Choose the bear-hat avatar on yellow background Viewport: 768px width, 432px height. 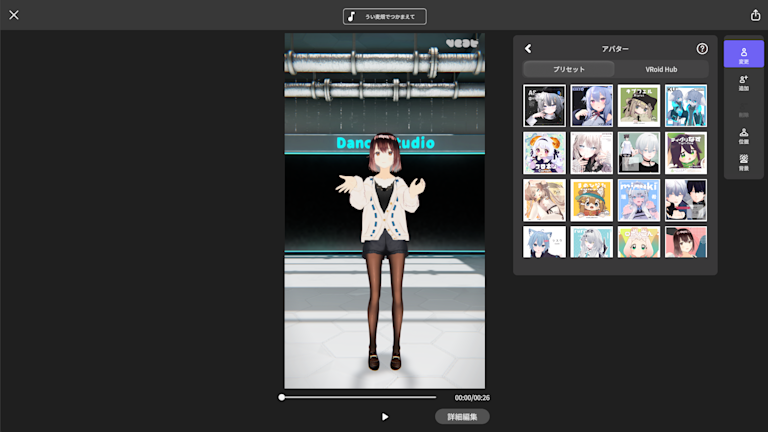click(x=591, y=200)
